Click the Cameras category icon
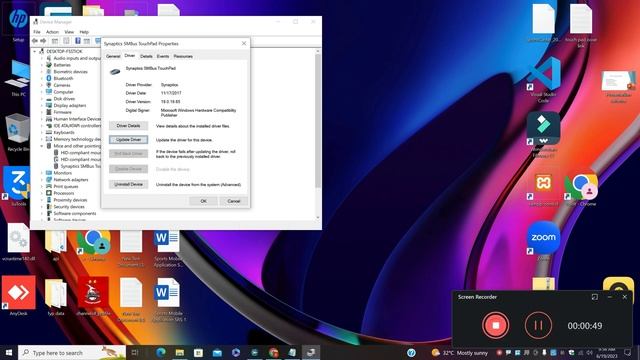 point(49,85)
